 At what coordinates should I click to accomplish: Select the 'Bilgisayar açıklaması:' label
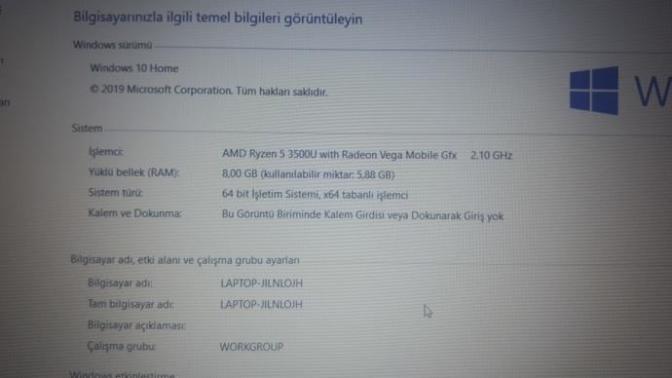pos(136,325)
